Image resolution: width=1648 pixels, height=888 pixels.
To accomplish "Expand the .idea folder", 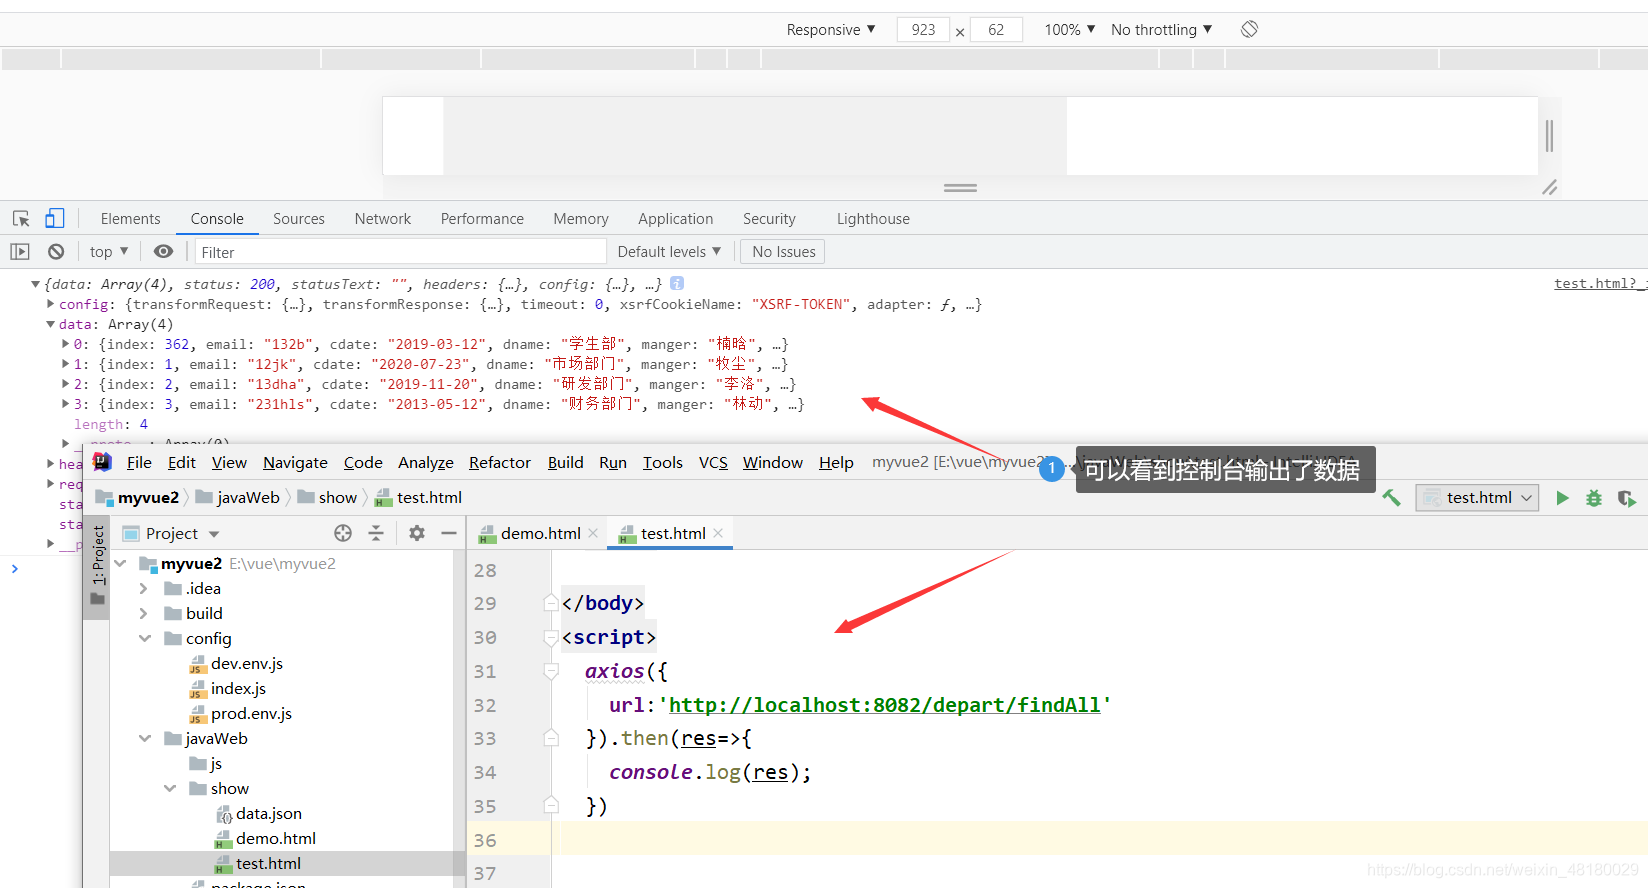I will tap(143, 588).
